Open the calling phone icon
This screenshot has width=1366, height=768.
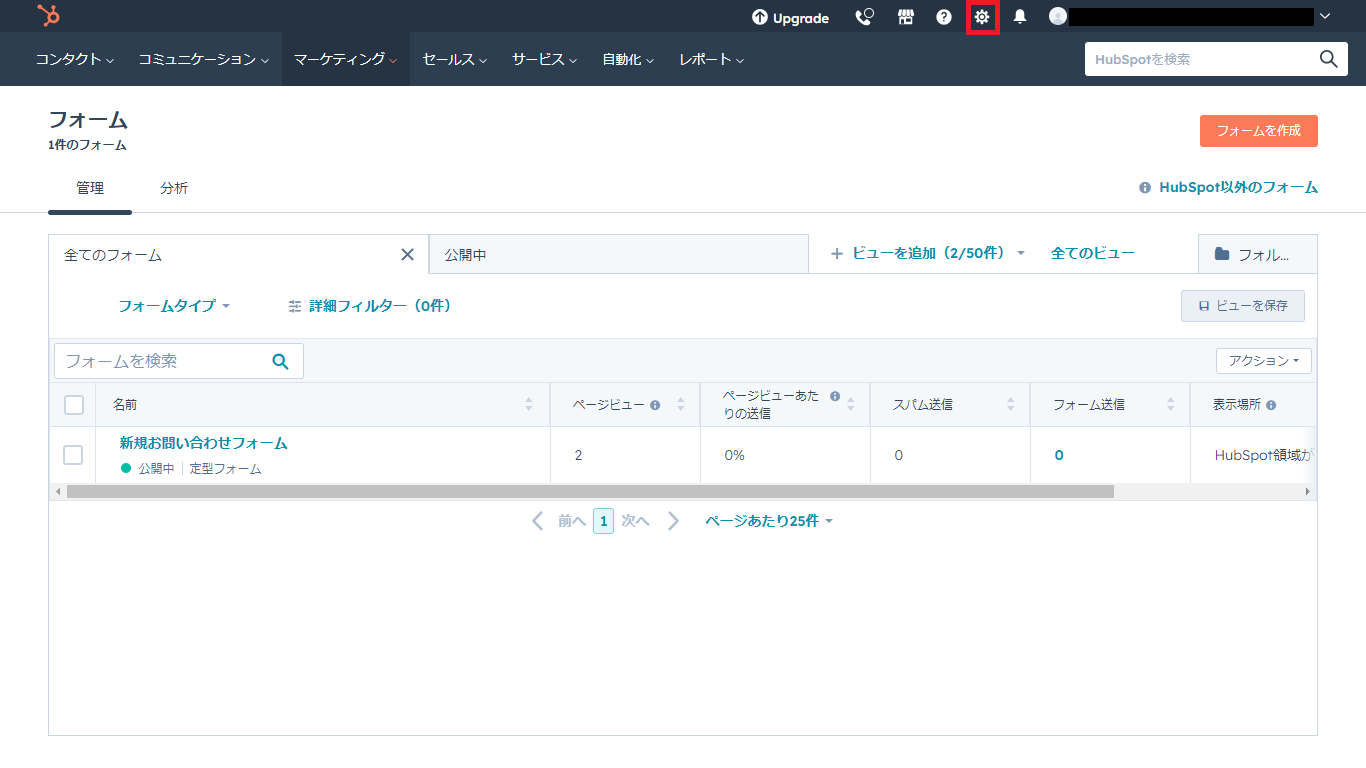tap(864, 17)
